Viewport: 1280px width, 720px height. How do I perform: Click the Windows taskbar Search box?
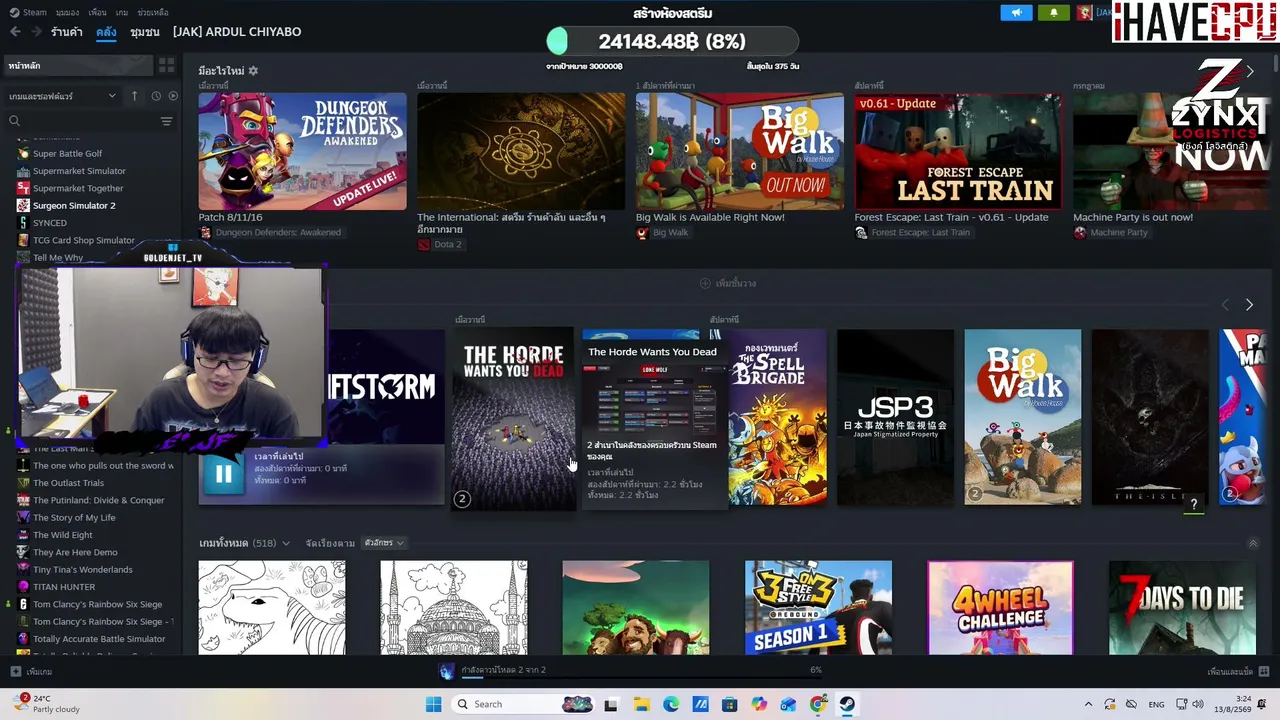[522, 704]
